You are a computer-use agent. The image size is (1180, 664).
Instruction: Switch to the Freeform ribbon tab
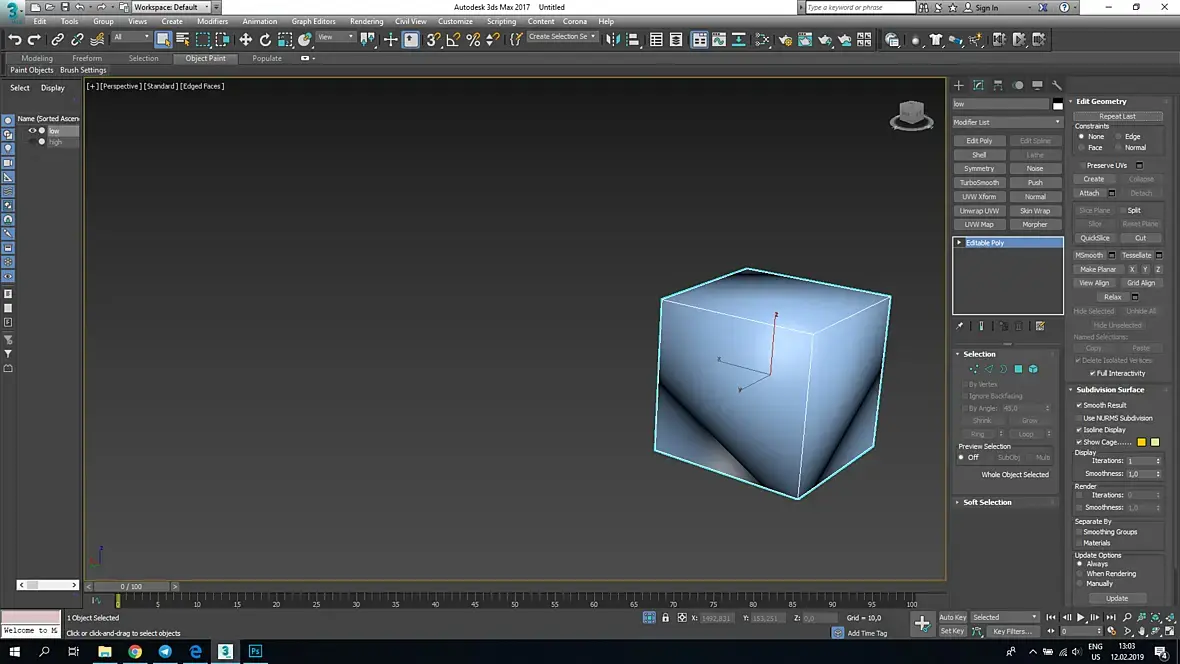tap(87, 58)
